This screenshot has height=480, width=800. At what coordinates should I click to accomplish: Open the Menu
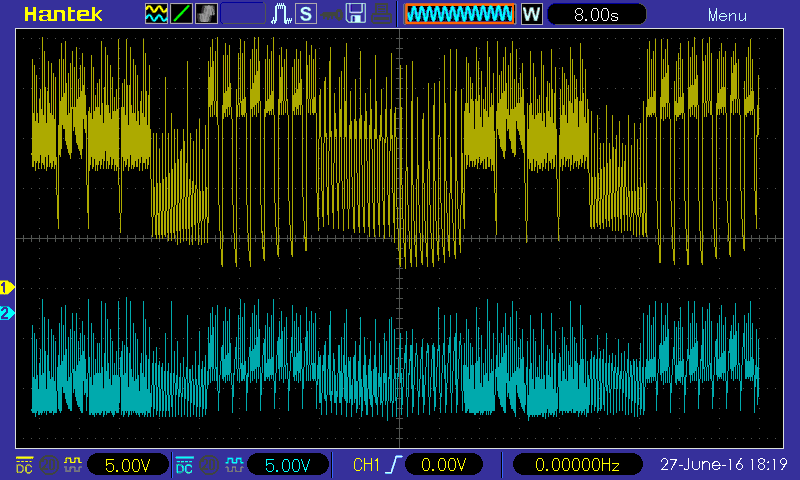pyautogui.click(x=727, y=16)
